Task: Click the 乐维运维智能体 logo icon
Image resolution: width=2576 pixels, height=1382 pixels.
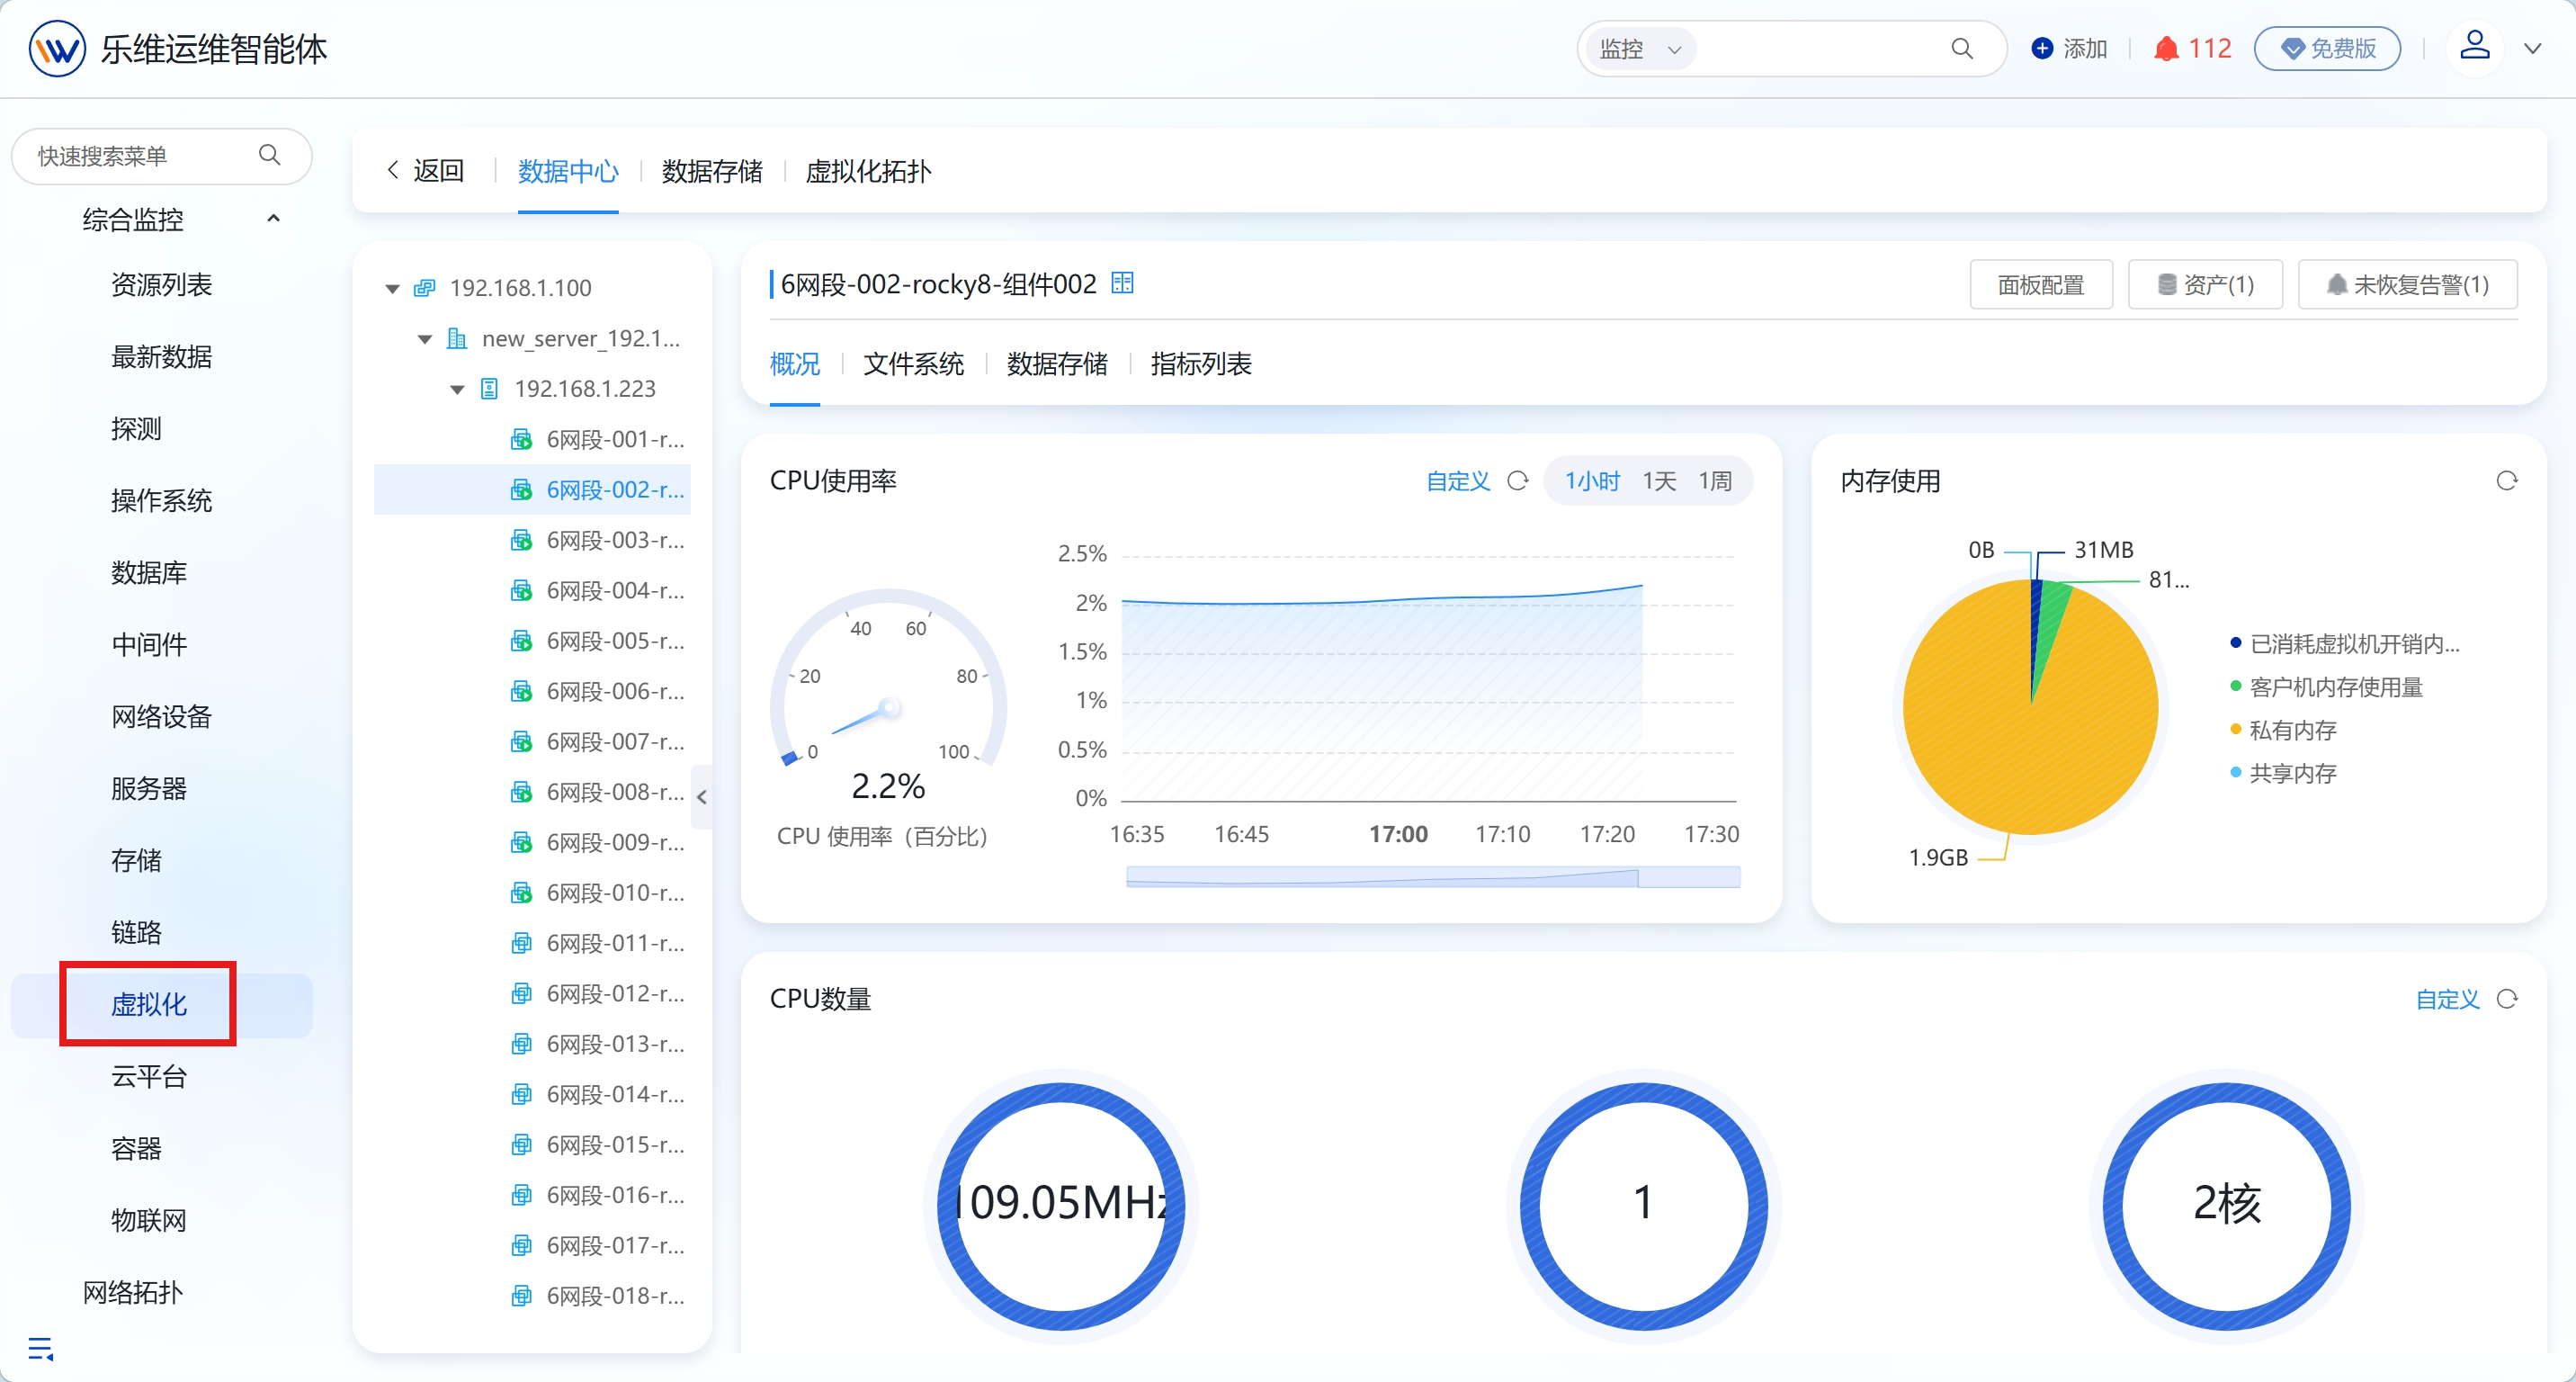Action: pyautogui.click(x=57, y=48)
